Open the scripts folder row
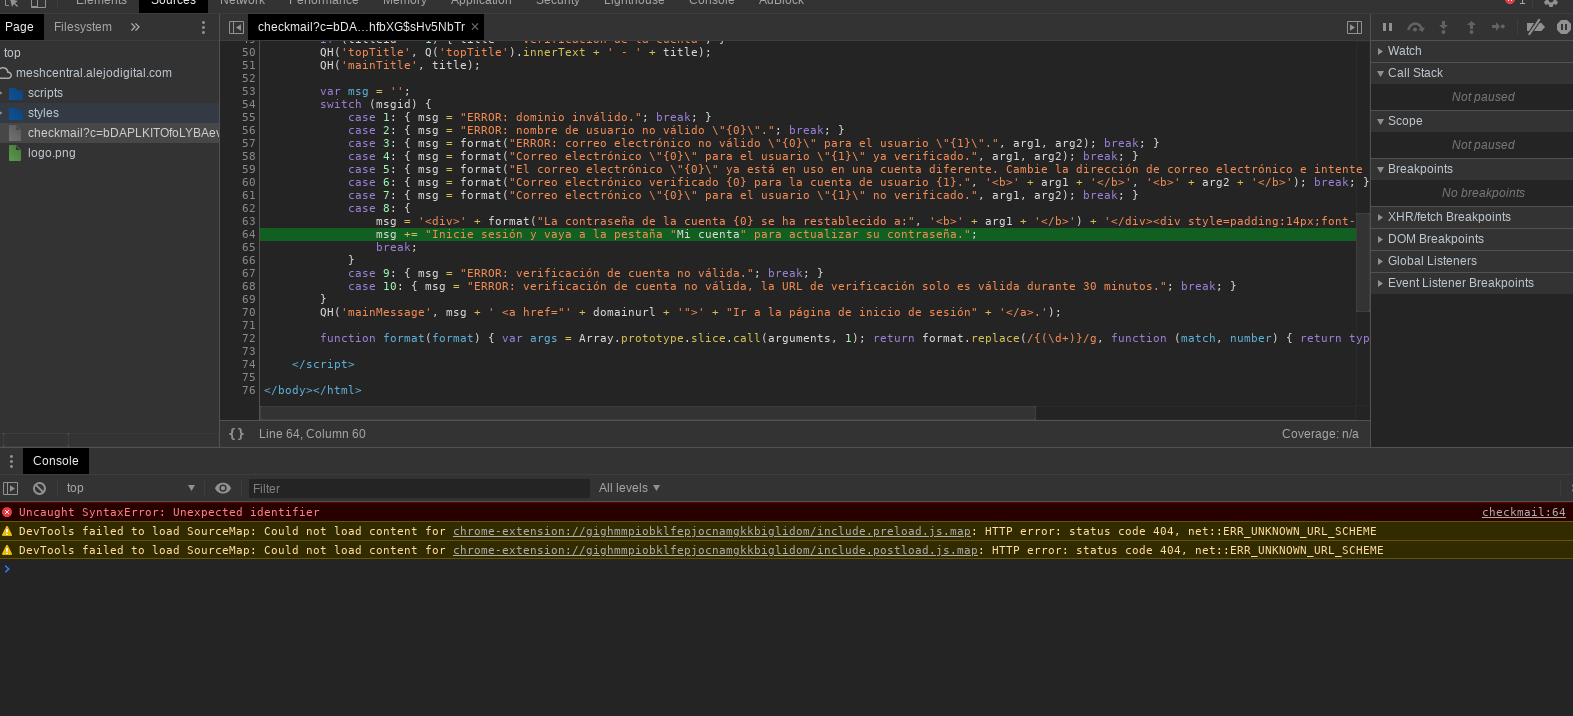The width and height of the screenshot is (1573, 716). pos(110,93)
